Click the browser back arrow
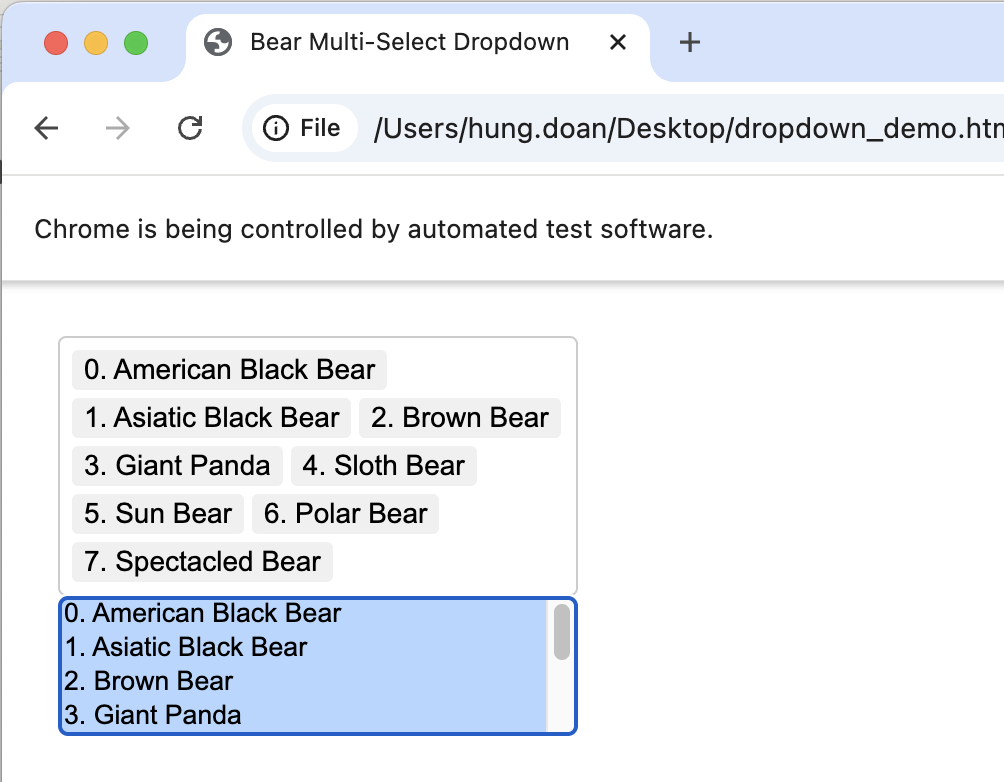Screen dimensions: 1004x782 pyautogui.click(x=46, y=128)
